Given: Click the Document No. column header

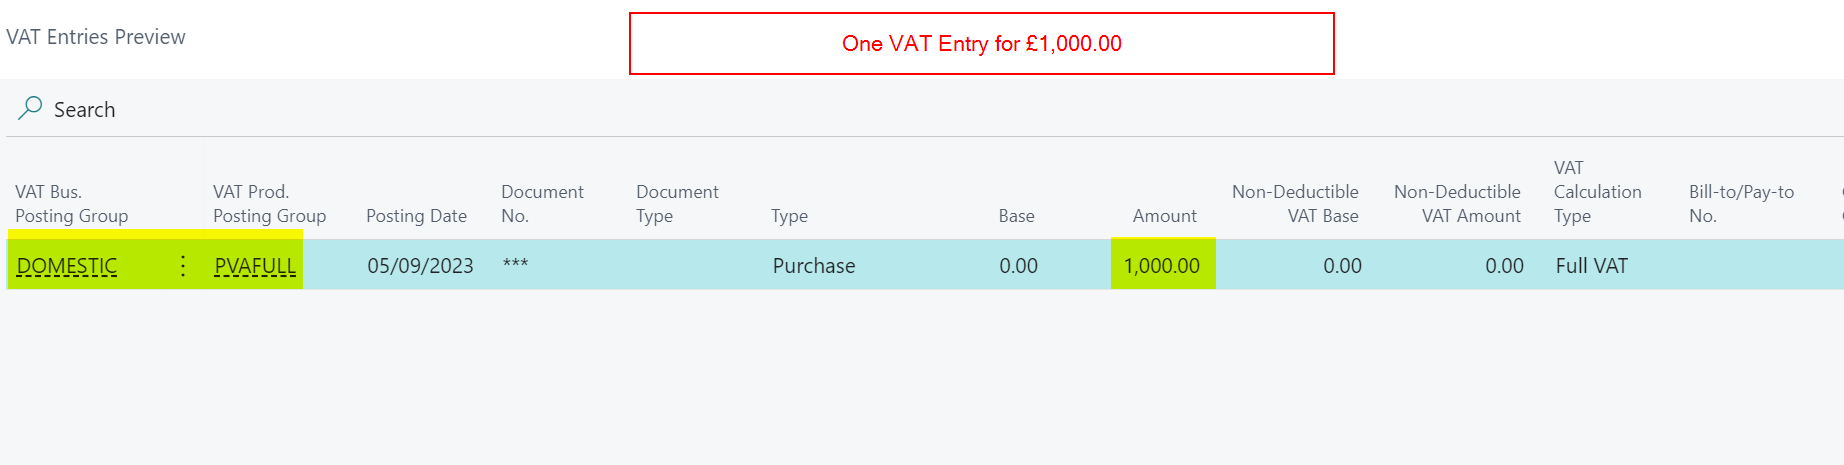Looking at the screenshot, I should pos(542,204).
